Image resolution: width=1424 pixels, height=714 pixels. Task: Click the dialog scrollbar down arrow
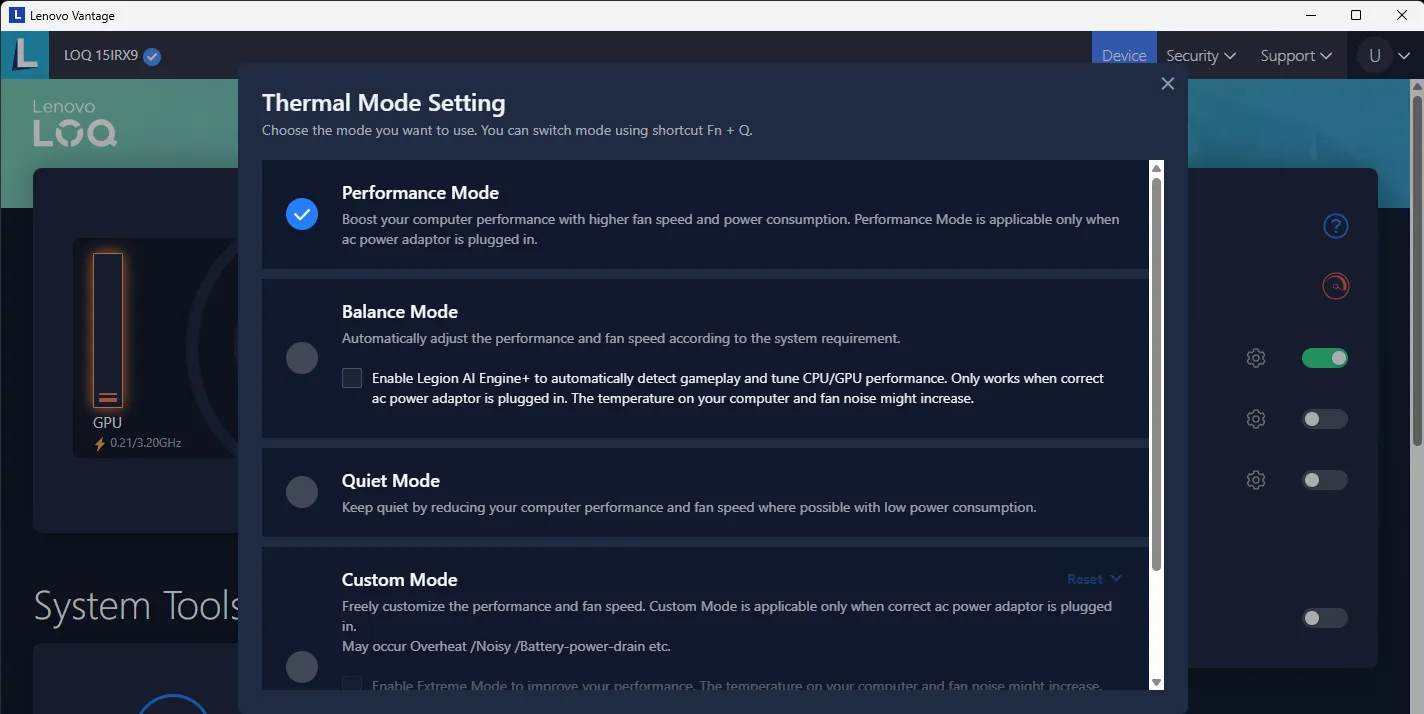1157,682
